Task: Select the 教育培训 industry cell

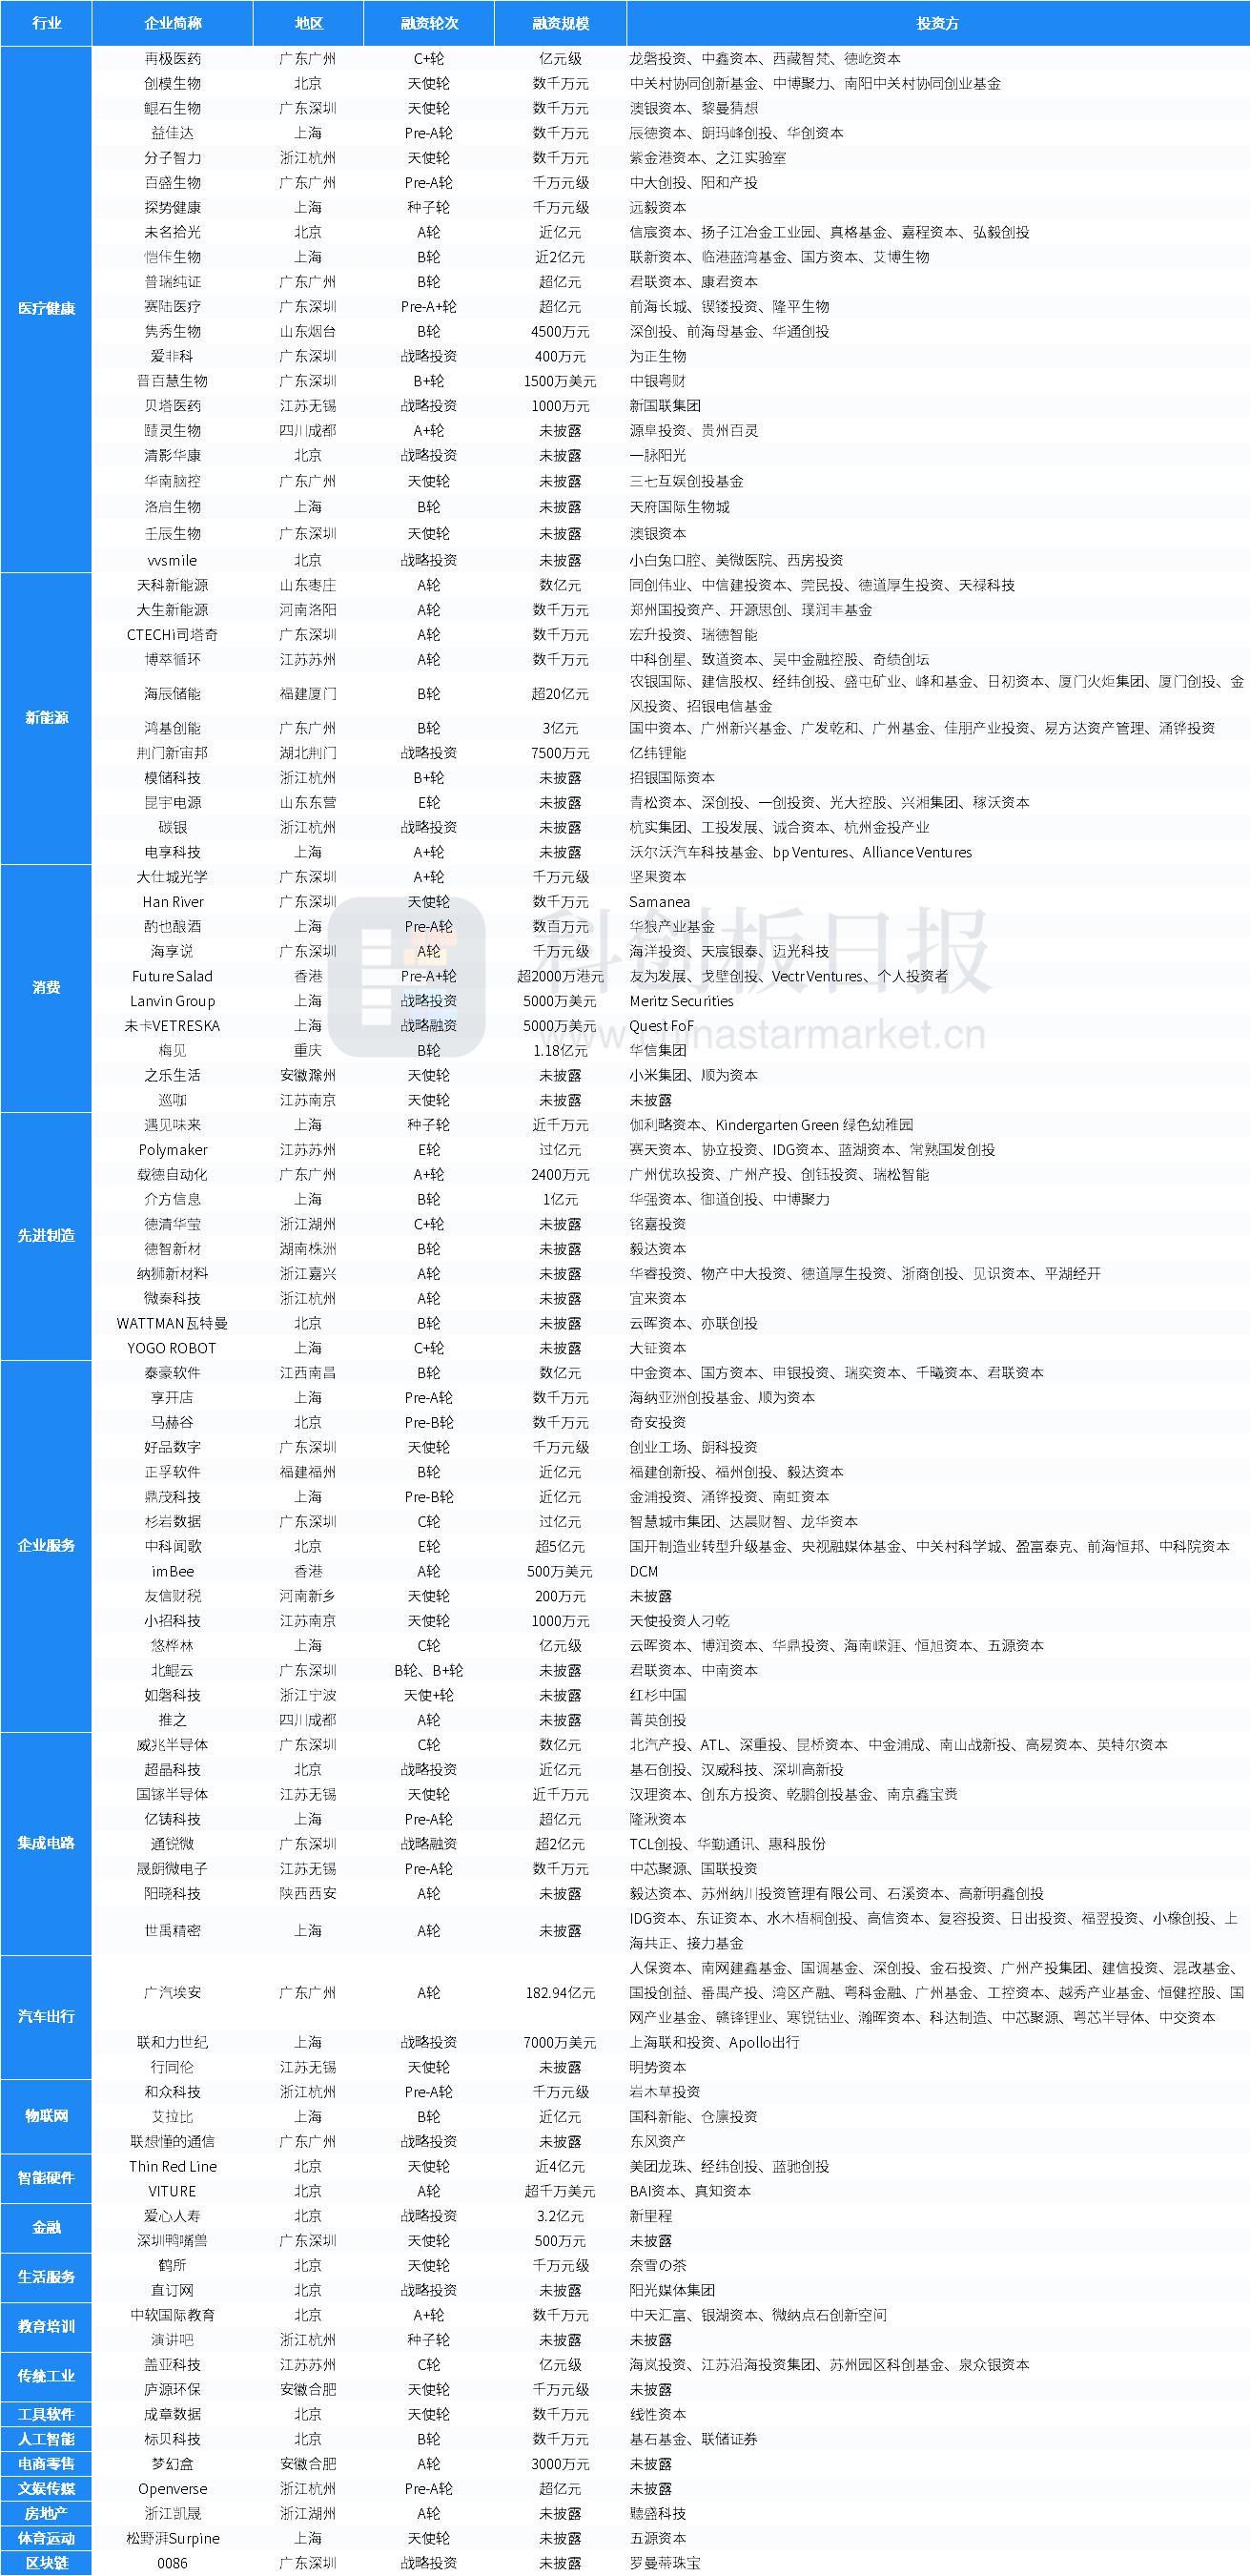Action: click(x=46, y=2327)
